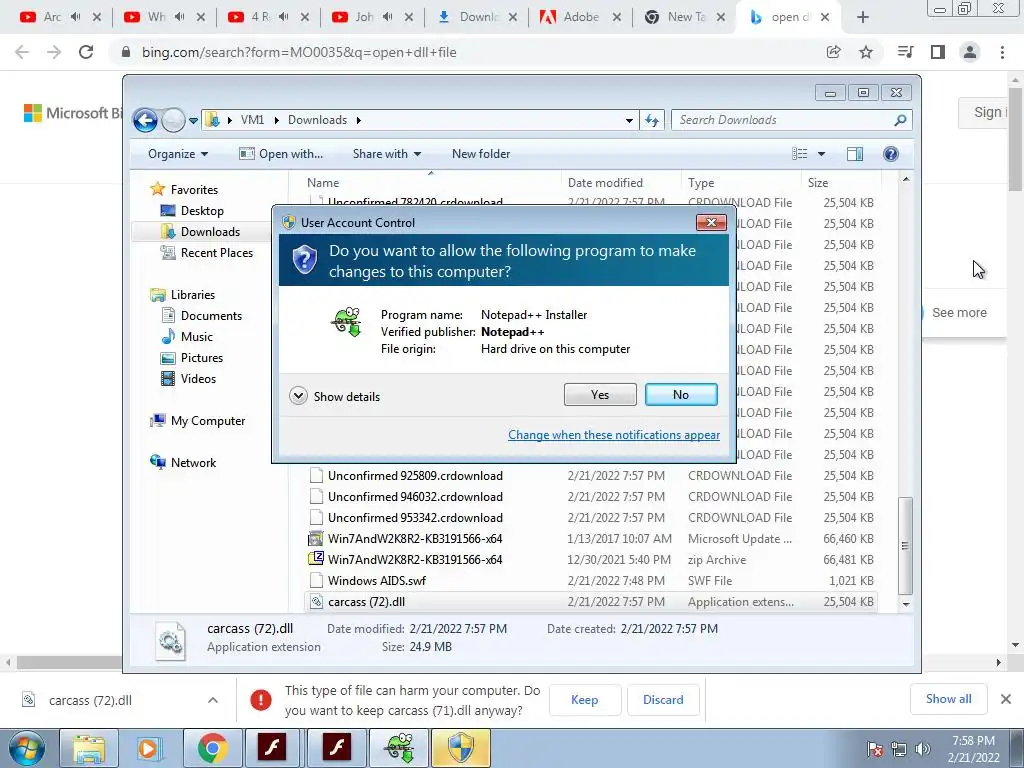The height and width of the screenshot is (768, 1024).
Task: Expand Show details in UAC dialog
Action: tap(334, 396)
